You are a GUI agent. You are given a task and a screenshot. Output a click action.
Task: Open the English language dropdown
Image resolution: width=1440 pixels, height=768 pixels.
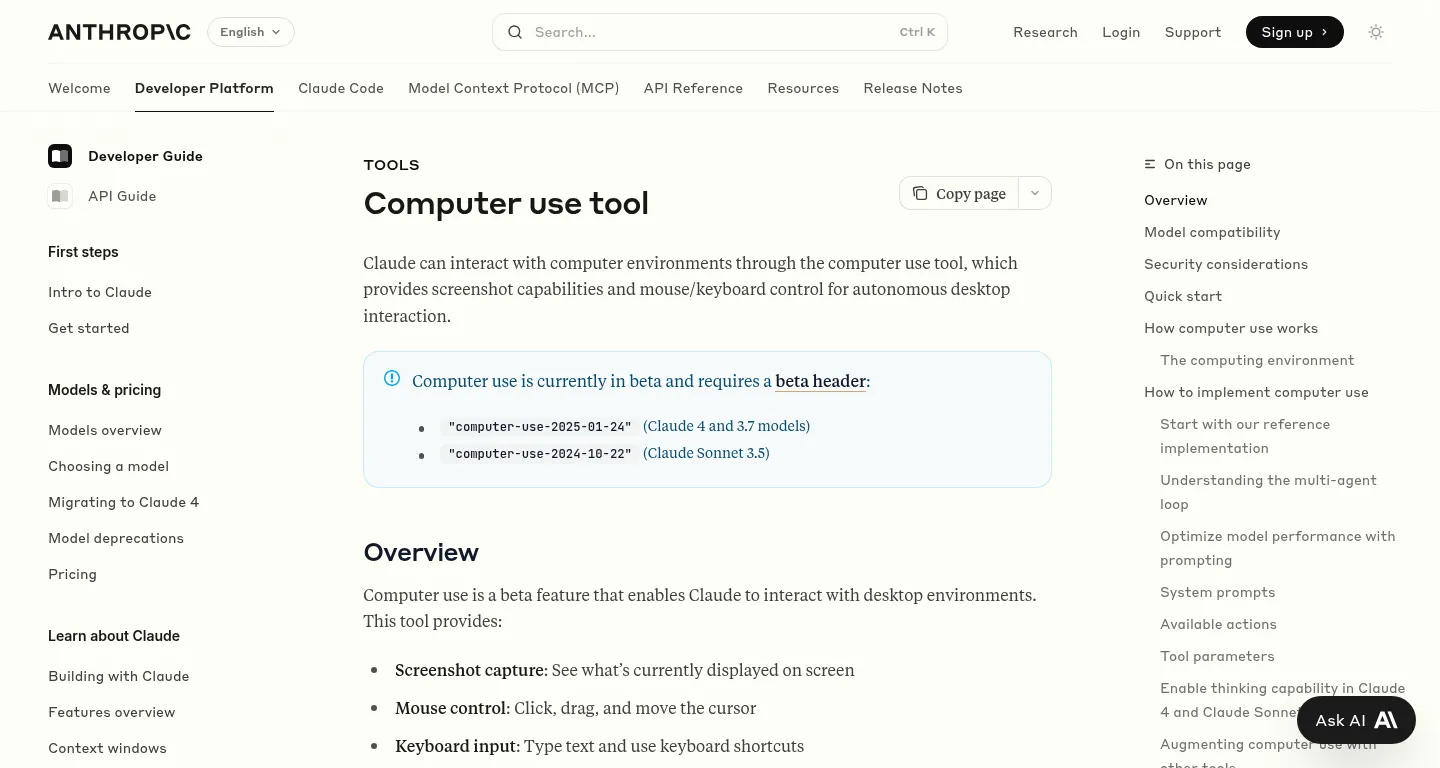pyautogui.click(x=251, y=32)
